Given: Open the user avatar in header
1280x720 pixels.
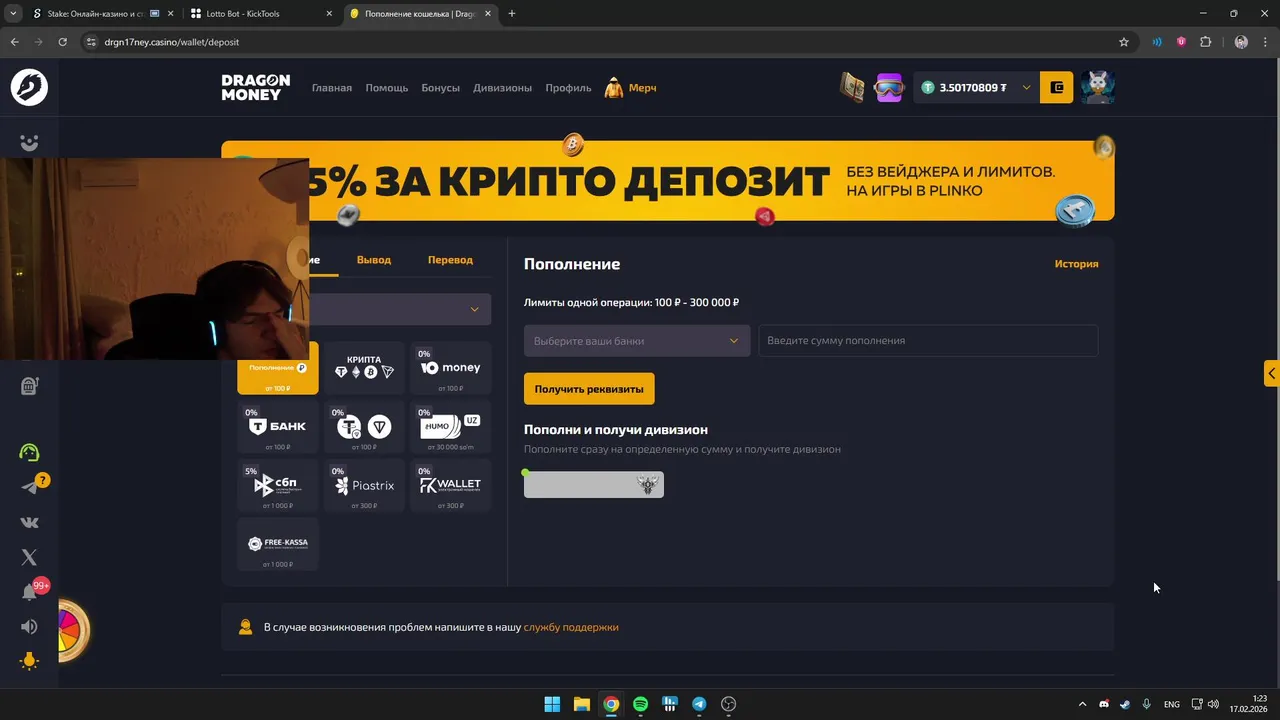Looking at the screenshot, I should point(1097,87).
